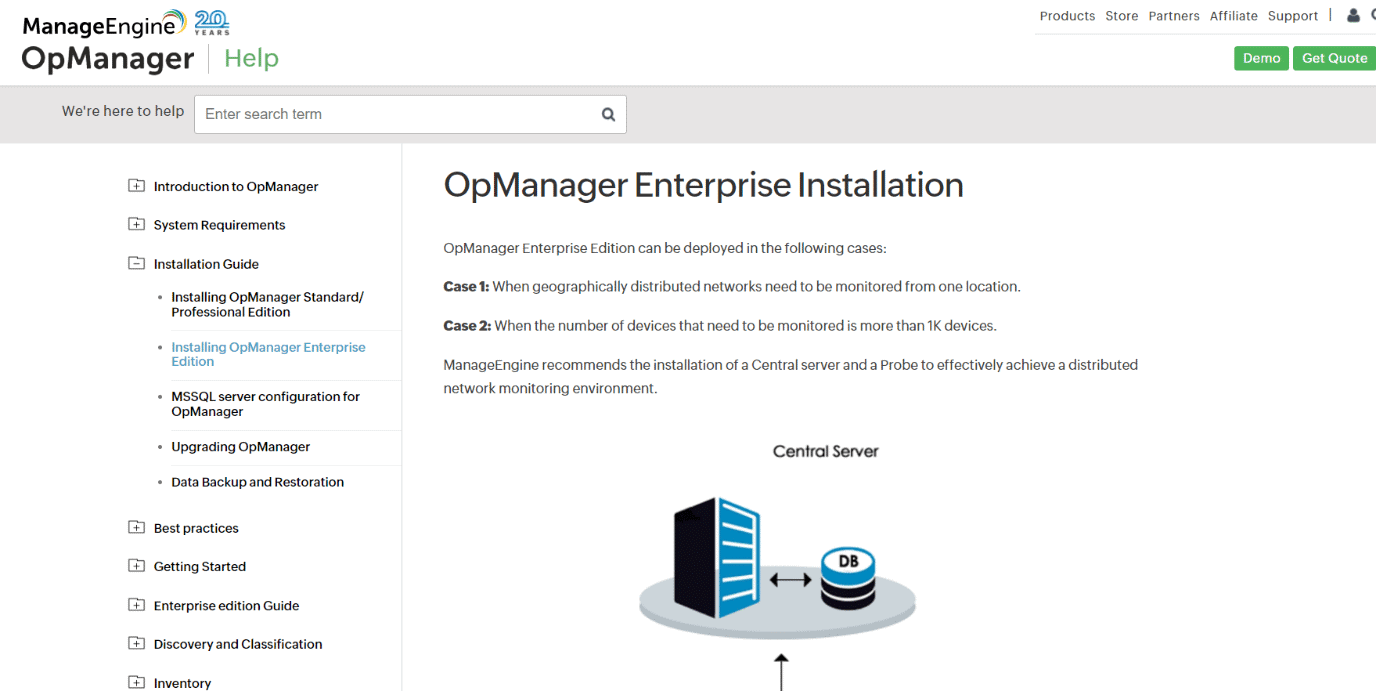Expand the Getting Started plus icon

tap(136, 566)
